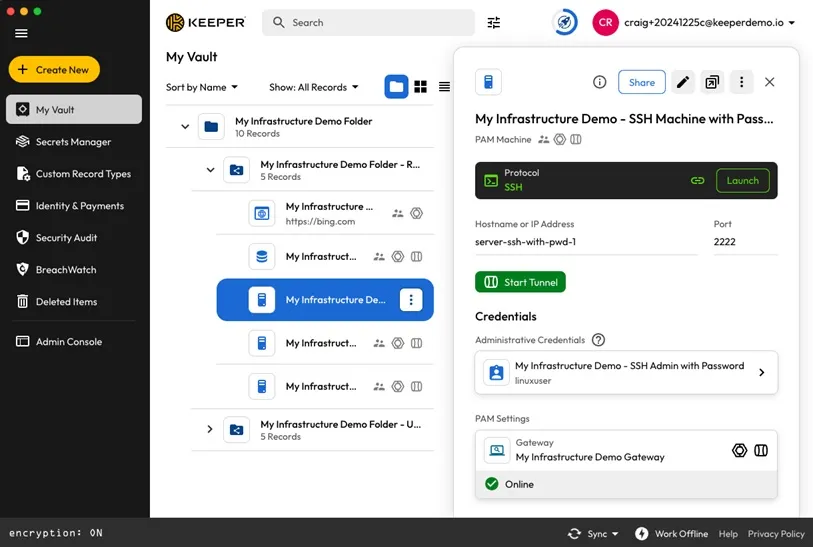813x547 pixels.
Task: Switch to grid view layout
Action: pyautogui.click(x=421, y=87)
